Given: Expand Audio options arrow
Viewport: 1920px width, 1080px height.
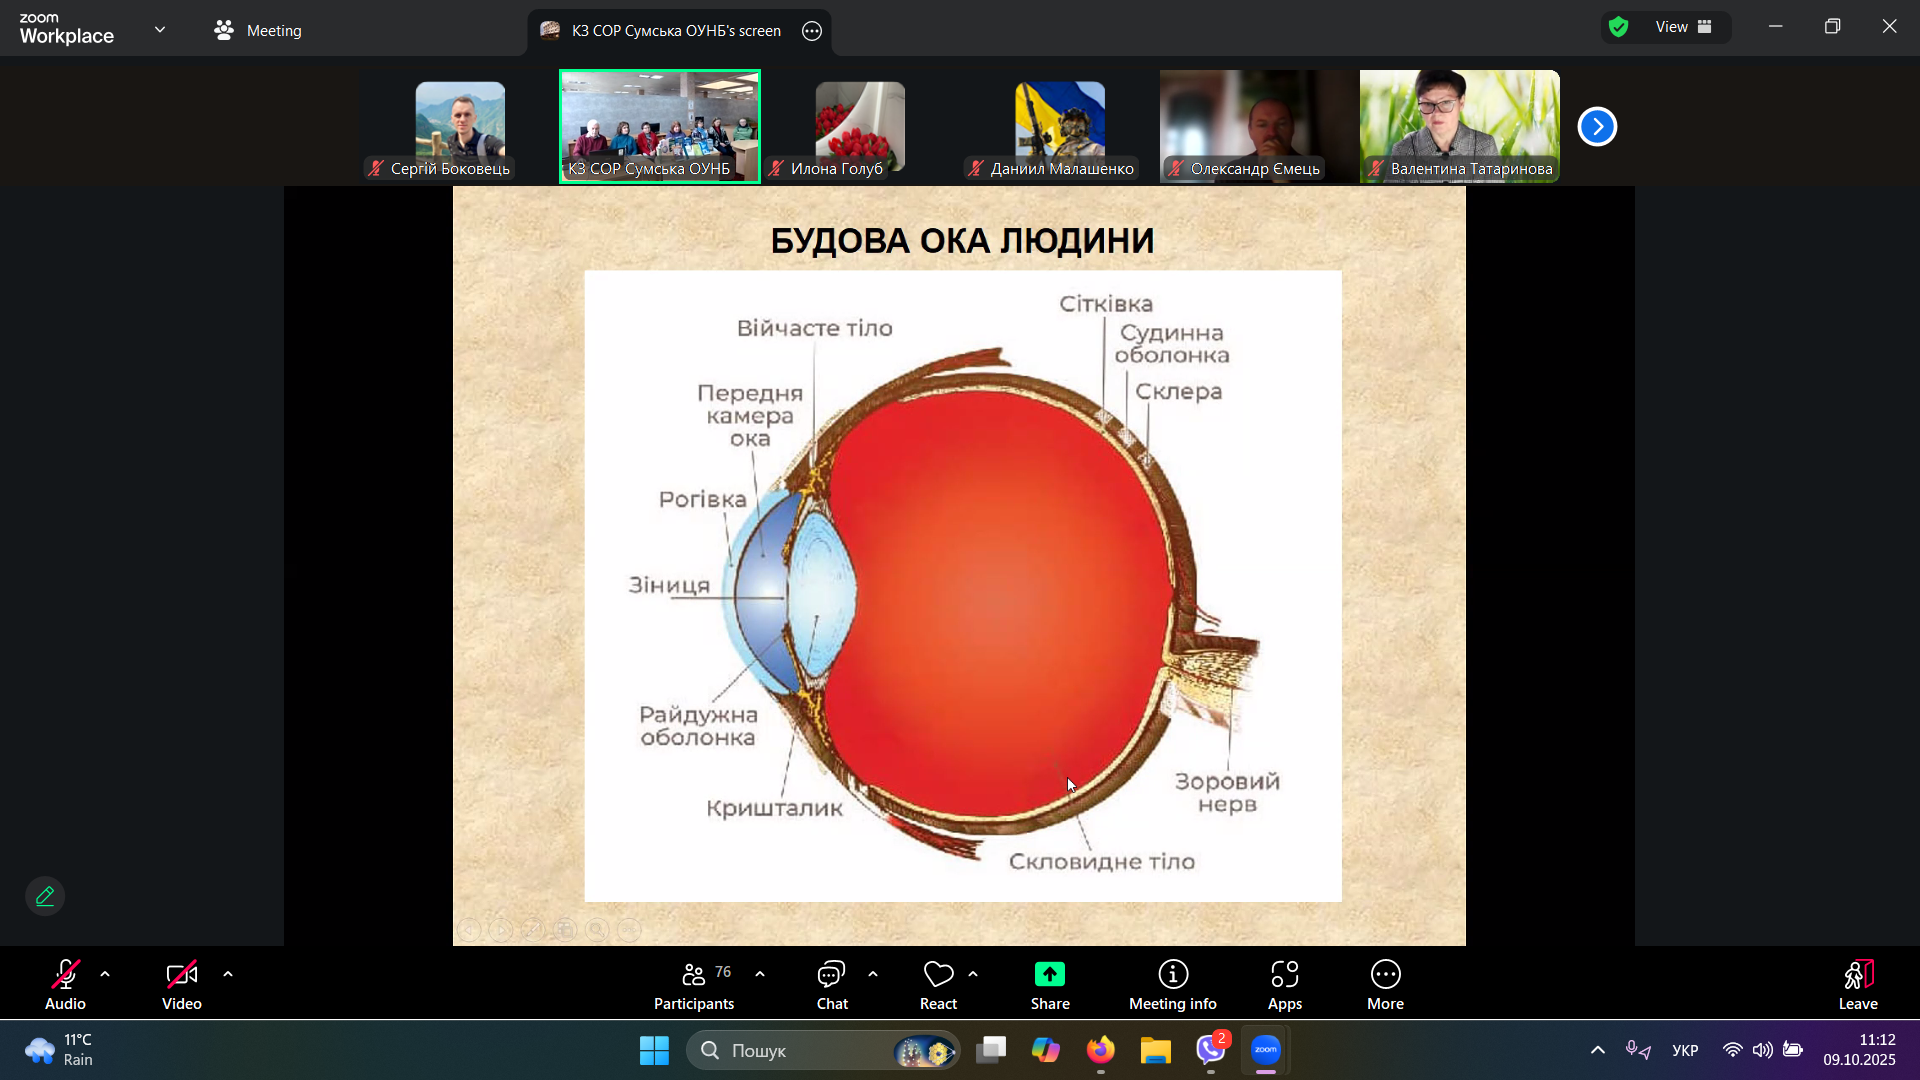Looking at the screenshot, I should pyautogui.click(x=105, y=974).
